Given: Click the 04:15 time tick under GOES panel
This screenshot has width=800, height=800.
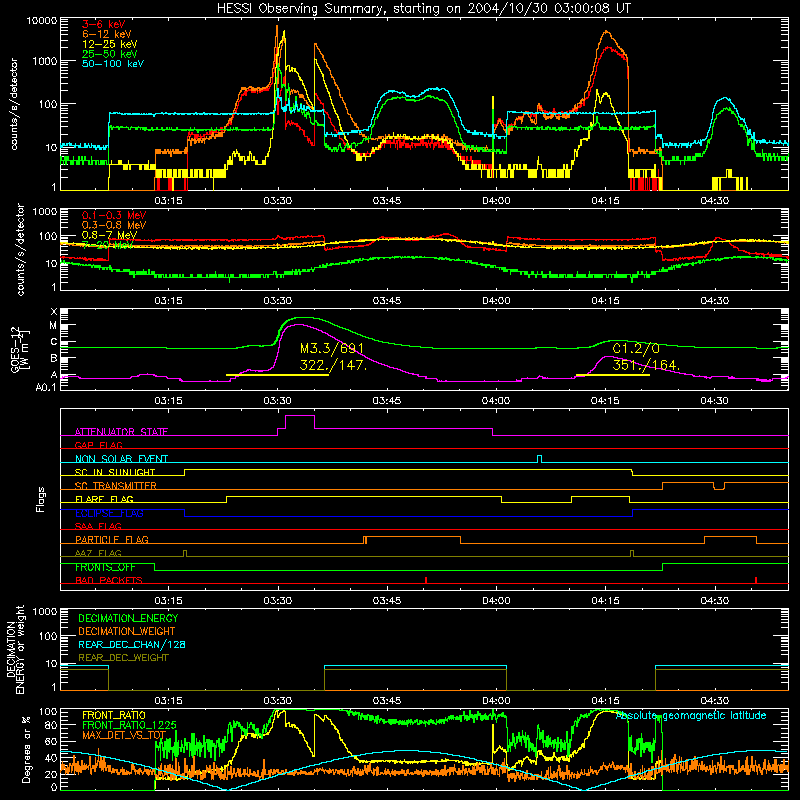Looking at the screenshot, I should (x=605, y=401).
